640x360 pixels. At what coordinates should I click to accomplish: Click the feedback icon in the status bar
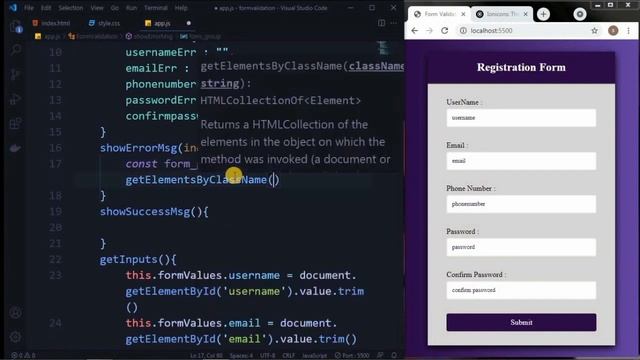pyautogui.click(x=380, y=356)
